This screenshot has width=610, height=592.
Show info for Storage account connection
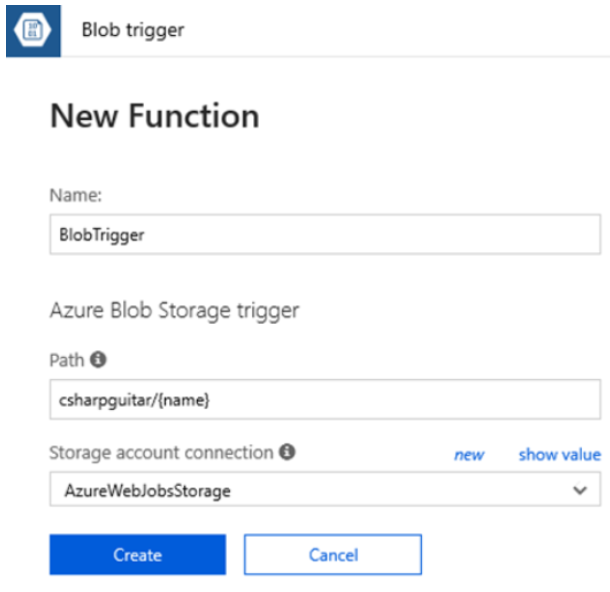pyautogui.click(x=287, y=452)
